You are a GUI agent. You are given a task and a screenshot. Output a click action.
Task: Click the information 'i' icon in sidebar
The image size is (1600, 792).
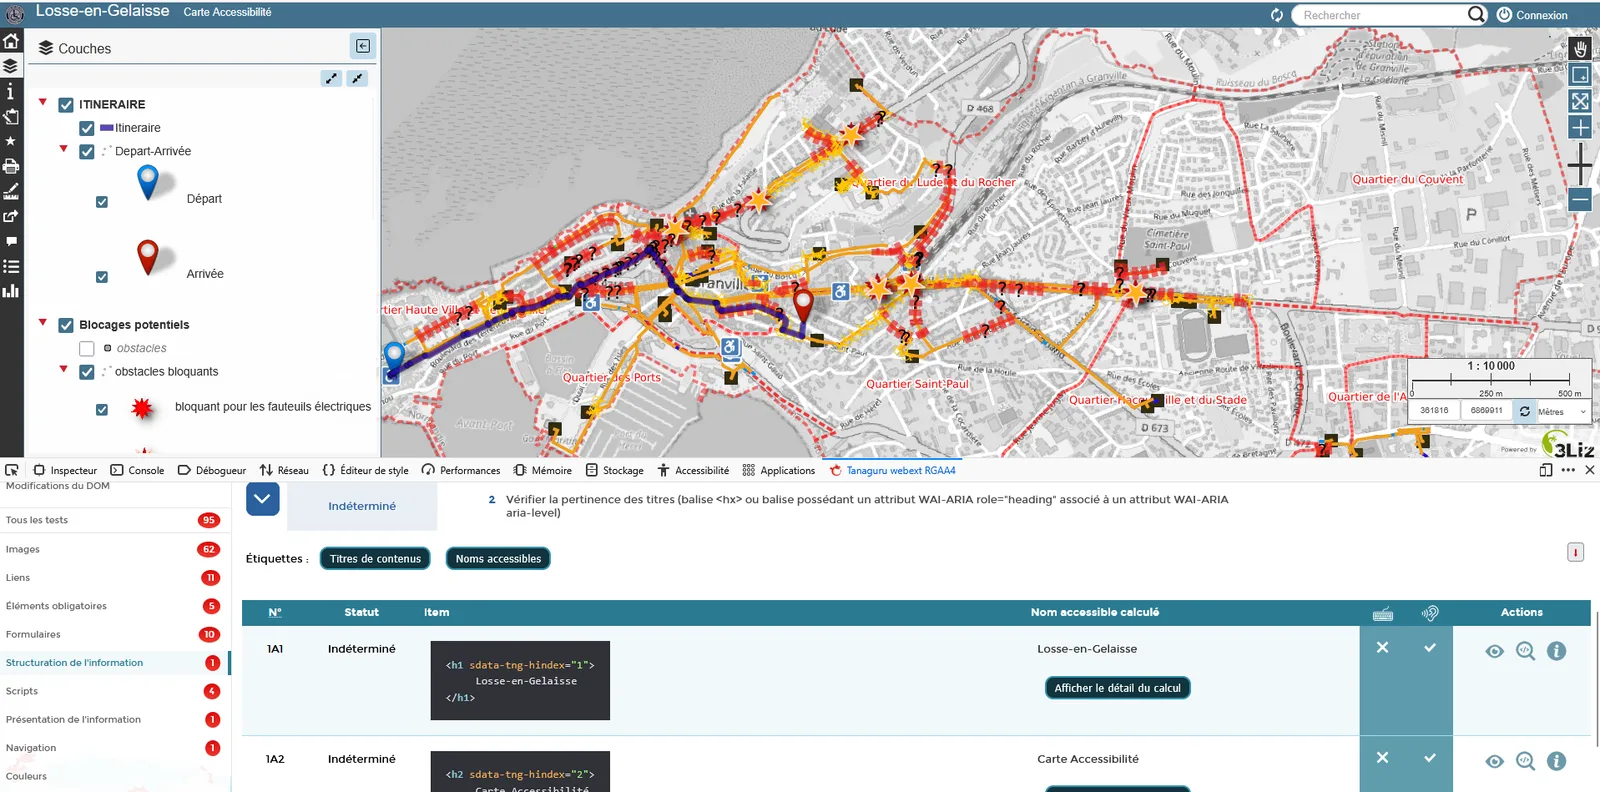(11, 91)
